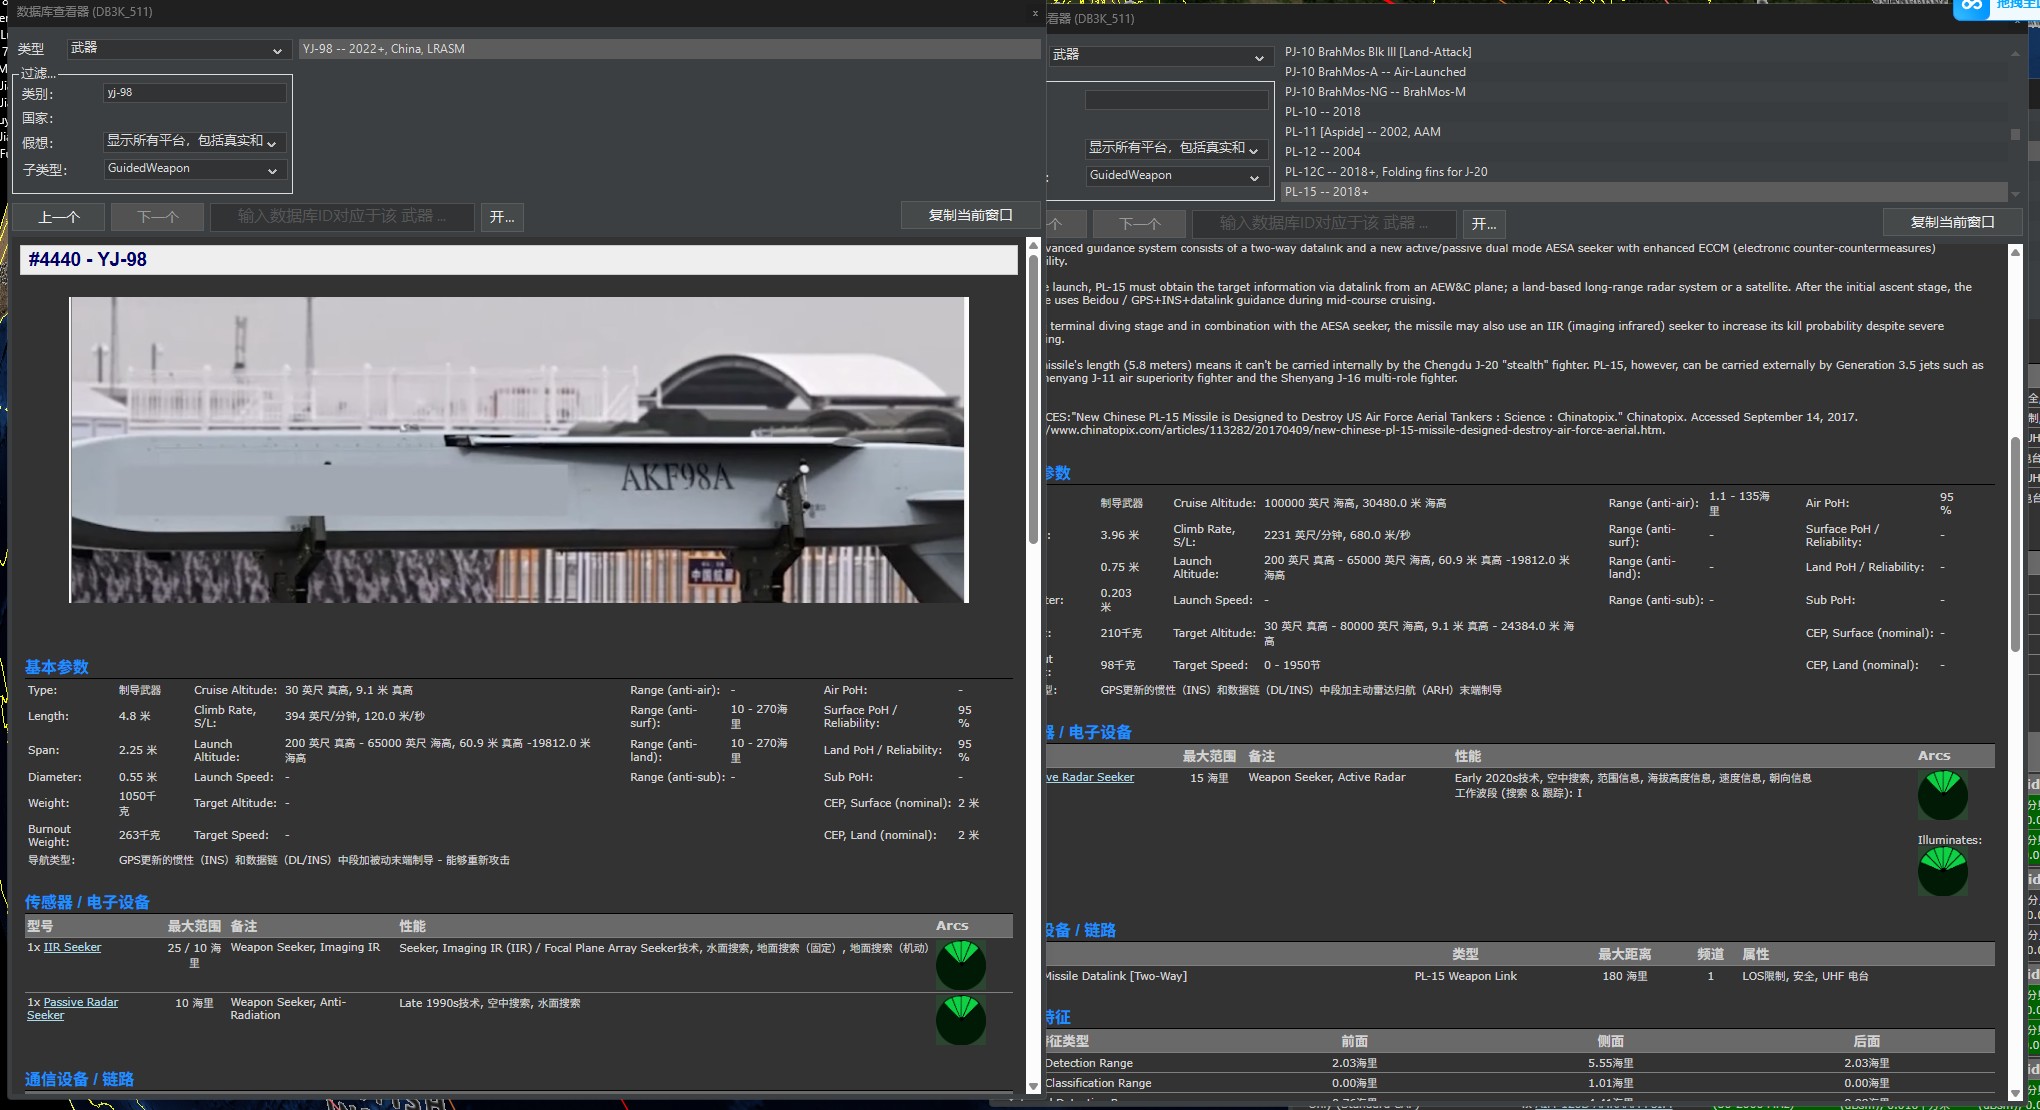Click the Passive Radar Seeker arc icon
This screenshot has width=2040, height=1110.
point(960,1019)
